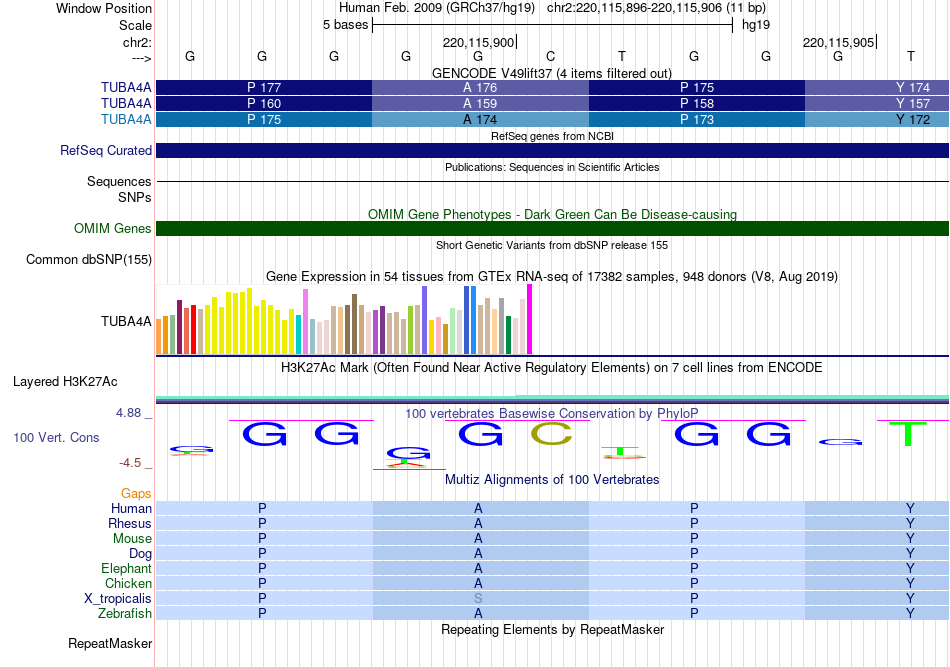Select the Y 157 codon block

(877, 104)
